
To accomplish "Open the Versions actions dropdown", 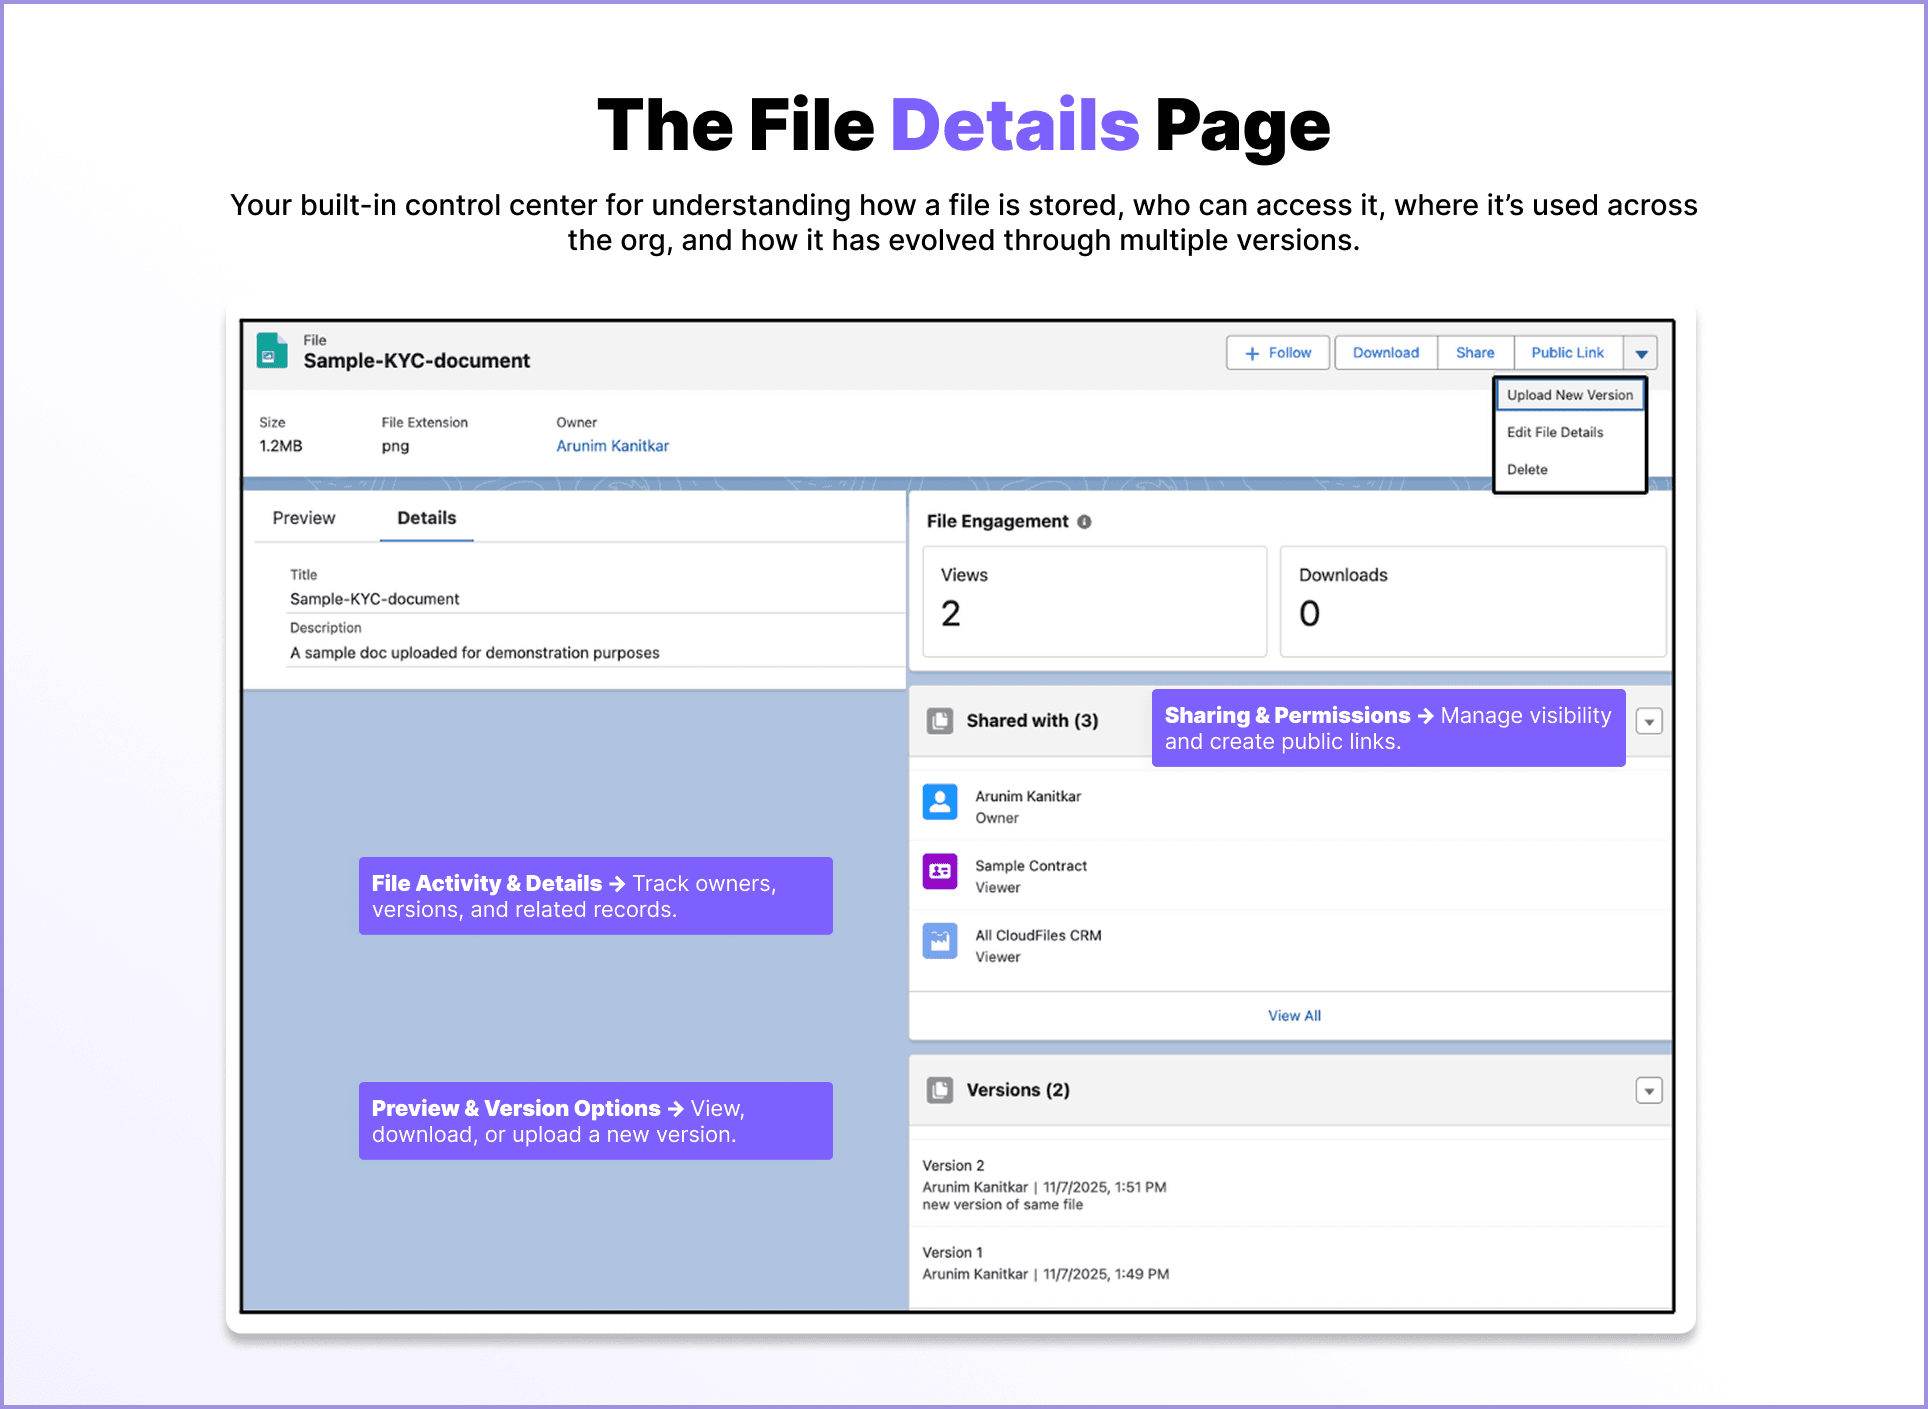I will [1649, 1090].
